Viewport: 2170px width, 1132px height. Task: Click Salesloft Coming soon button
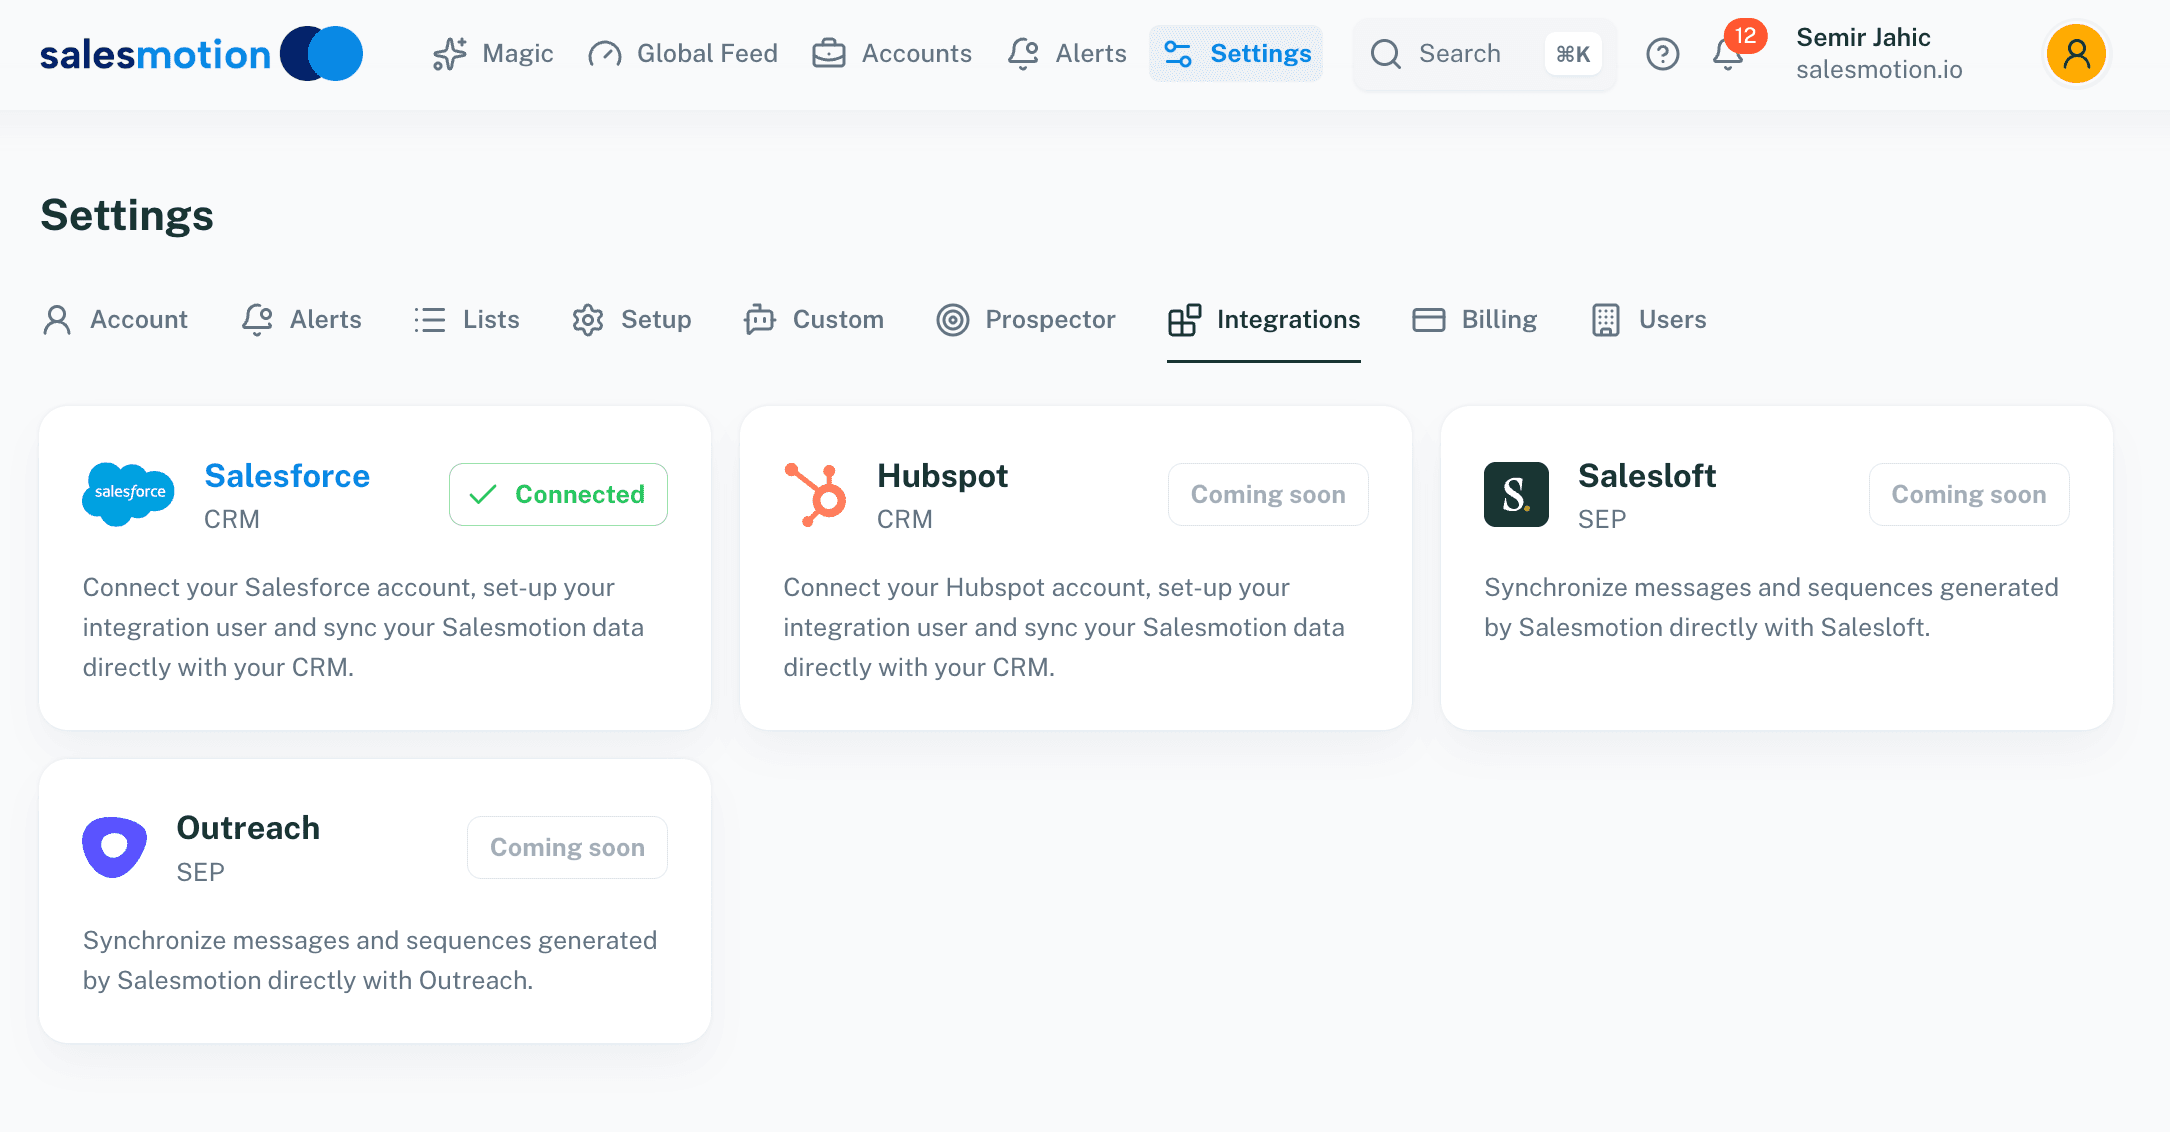[1969, 494]
